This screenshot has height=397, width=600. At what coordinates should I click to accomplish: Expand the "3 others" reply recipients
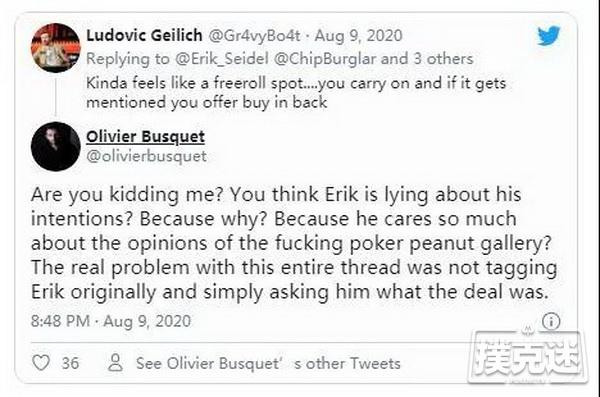point(443,59)
